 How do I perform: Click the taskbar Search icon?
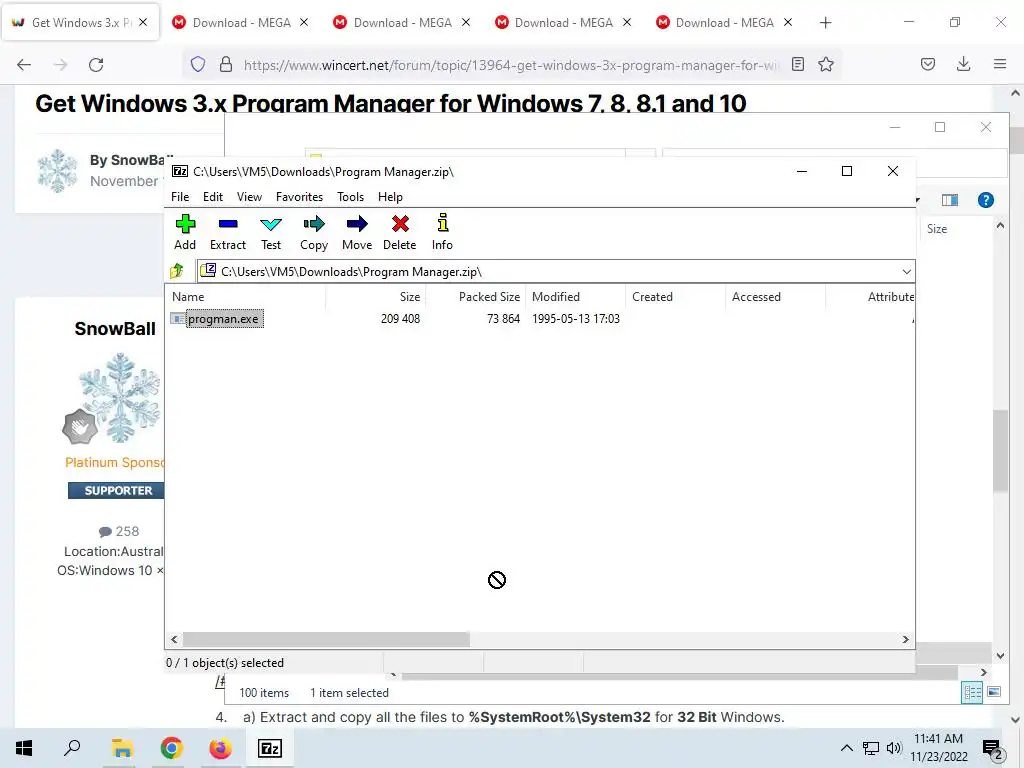click(x=72, y=748)
